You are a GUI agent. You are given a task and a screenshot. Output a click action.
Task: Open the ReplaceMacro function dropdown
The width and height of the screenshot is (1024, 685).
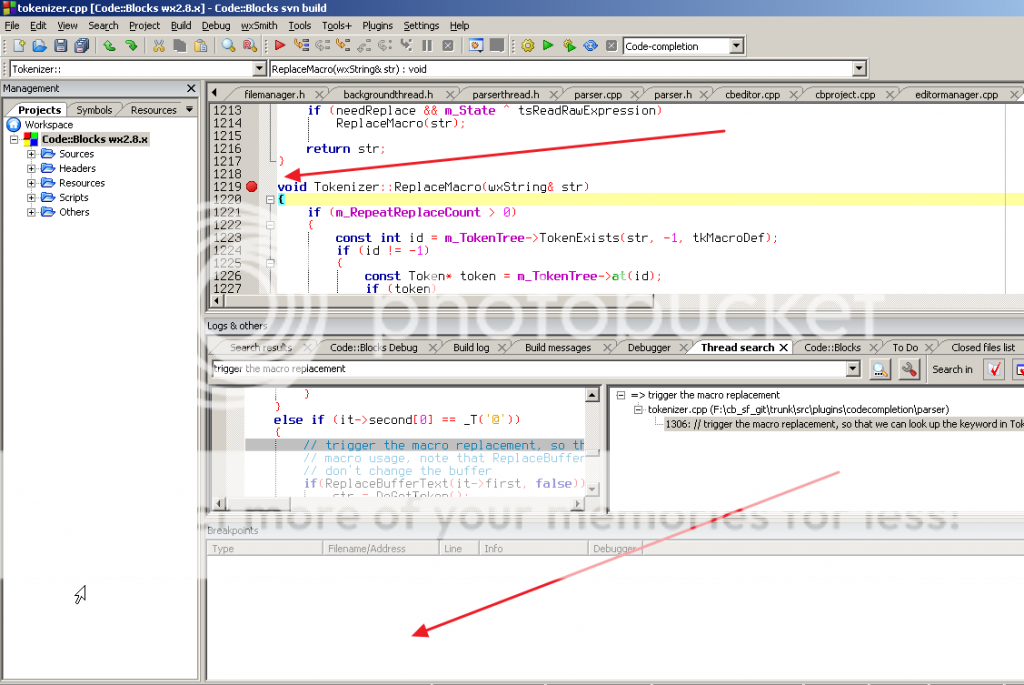coord(859,69)
